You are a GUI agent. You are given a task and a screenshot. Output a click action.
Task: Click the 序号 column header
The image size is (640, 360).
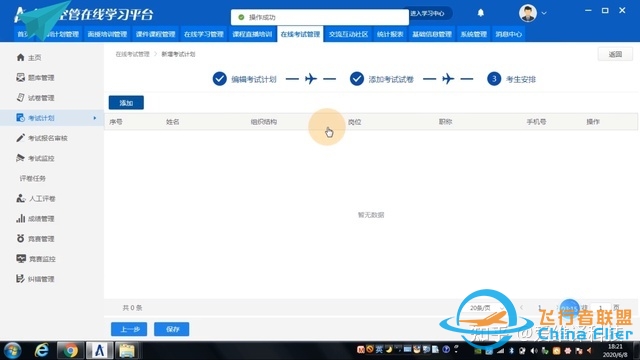(116, 122)
